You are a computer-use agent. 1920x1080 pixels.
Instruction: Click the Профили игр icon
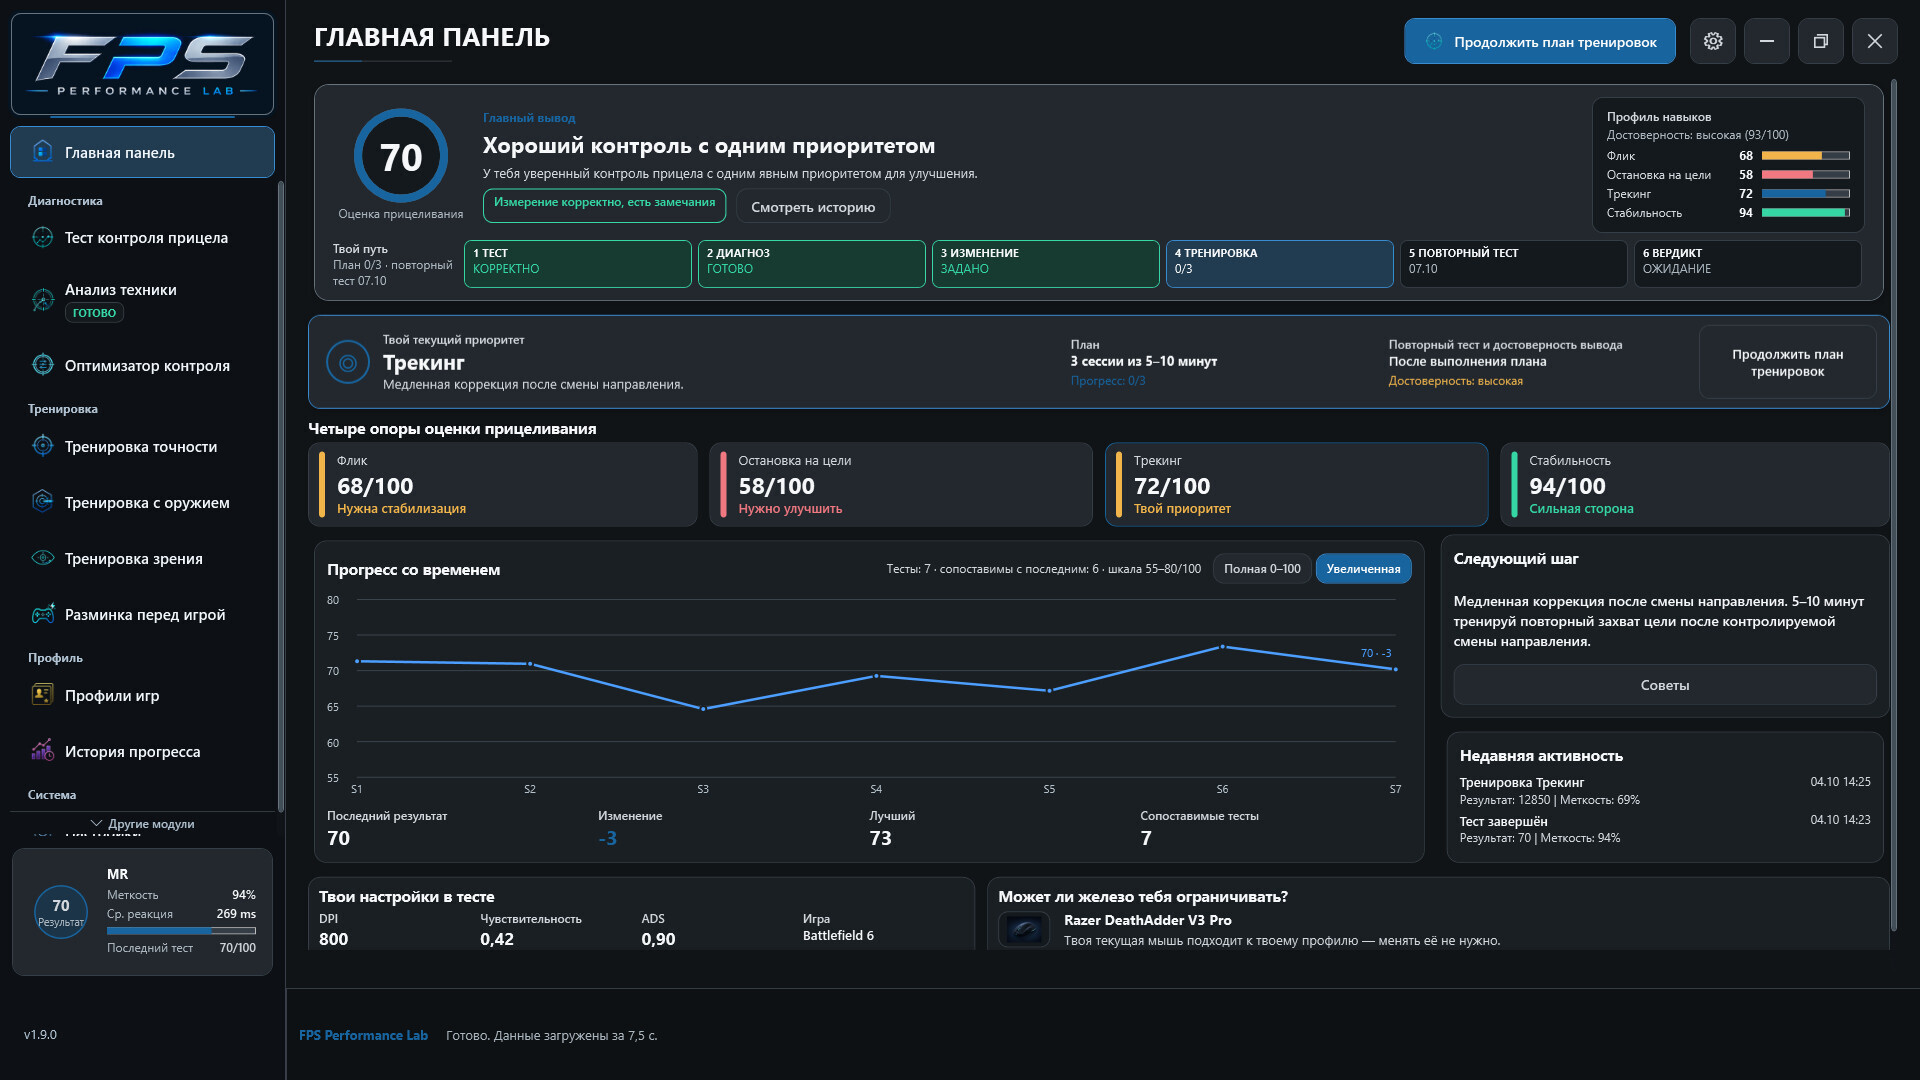click(x=42, y=695)
